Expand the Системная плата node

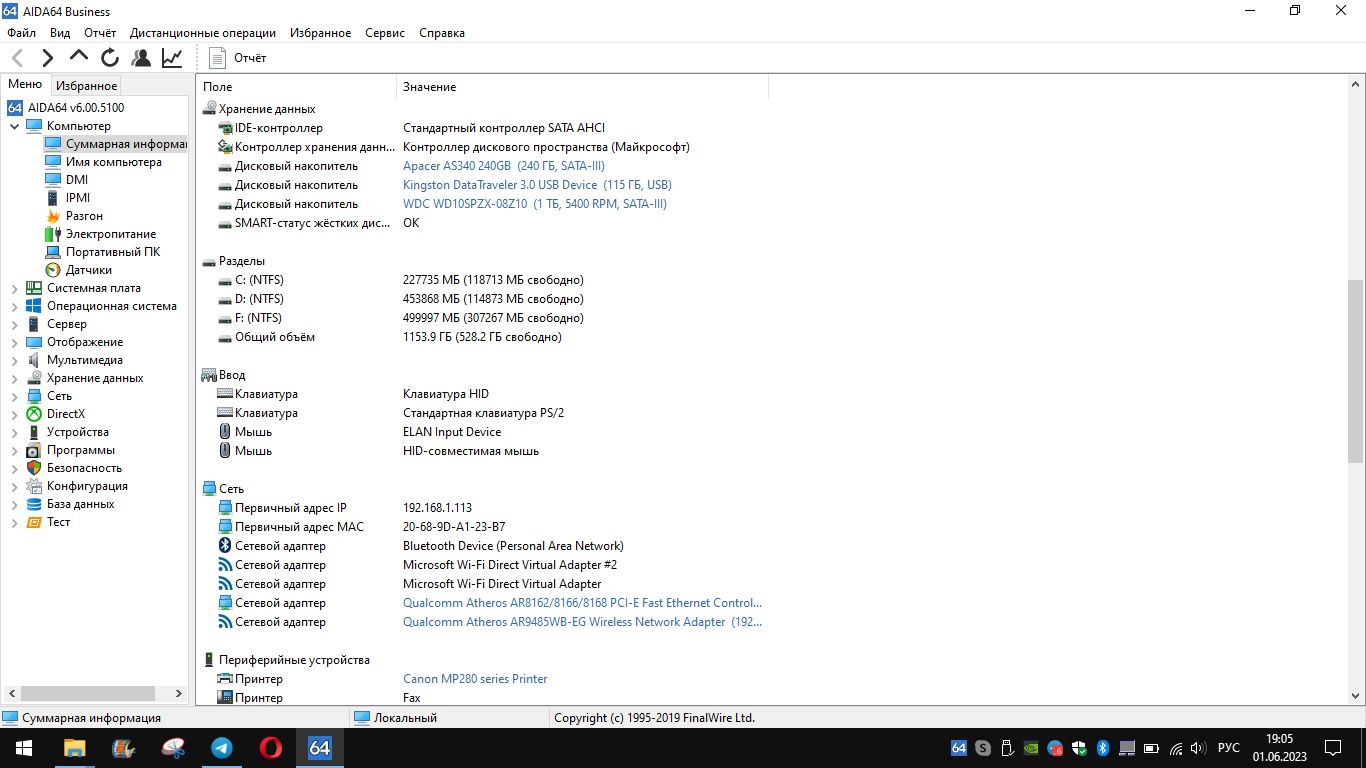tap(14, 288)
